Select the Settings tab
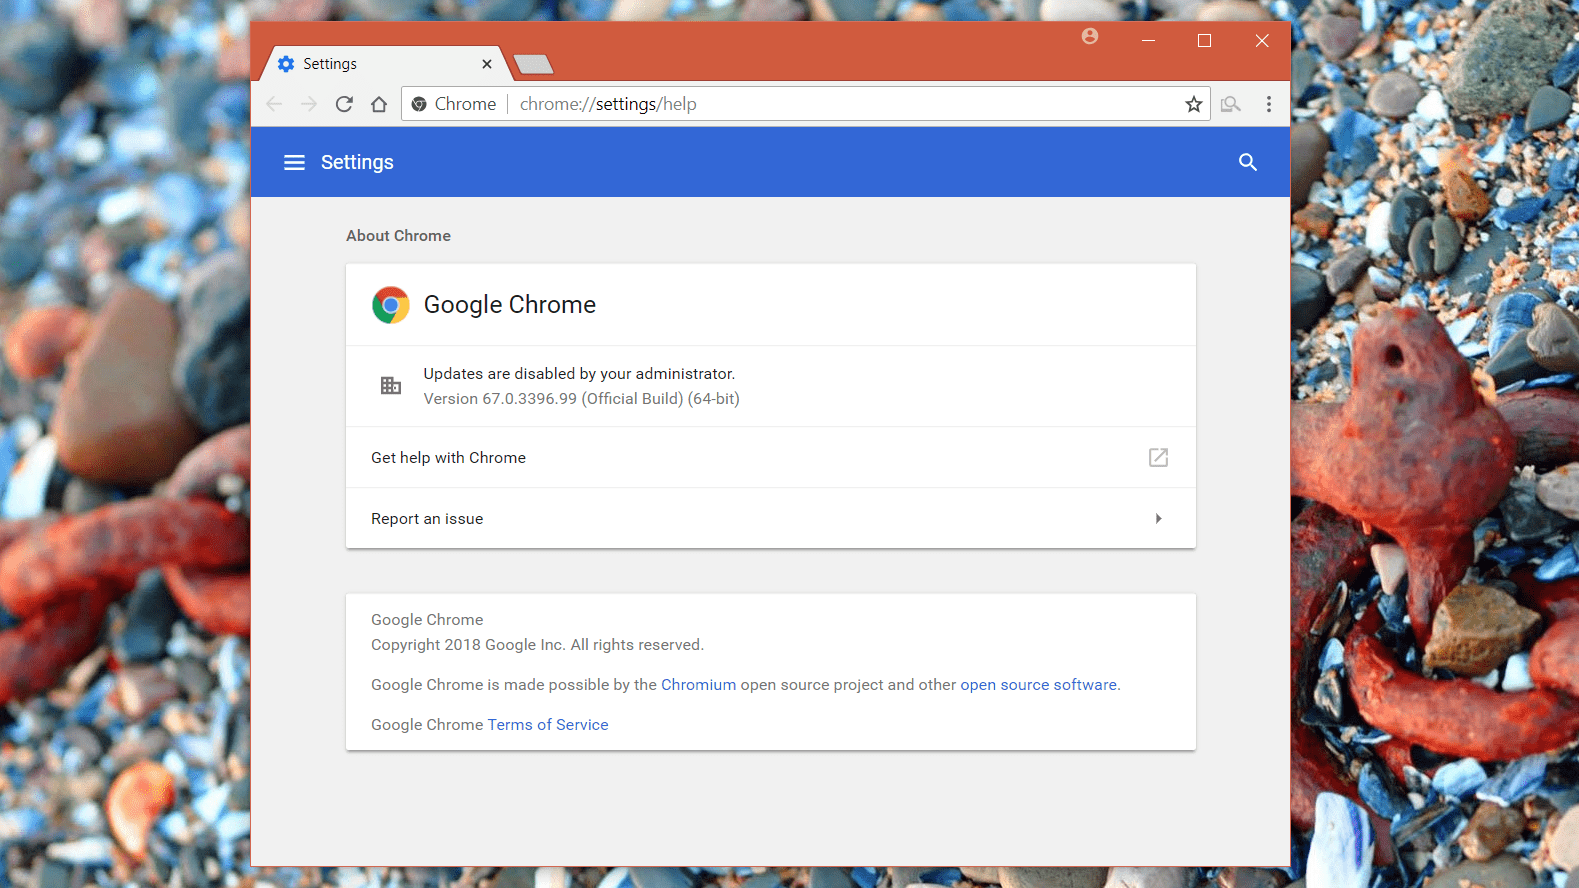1579x888 pixels. point(386,64)
